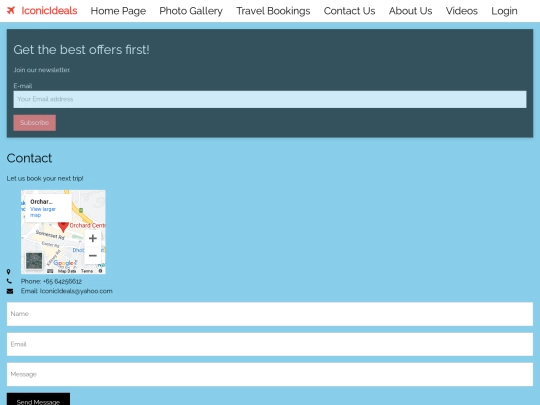The width and height of the screenshot is (540, 405).
Task: Focus the Message input field
Action: (270, 374)
